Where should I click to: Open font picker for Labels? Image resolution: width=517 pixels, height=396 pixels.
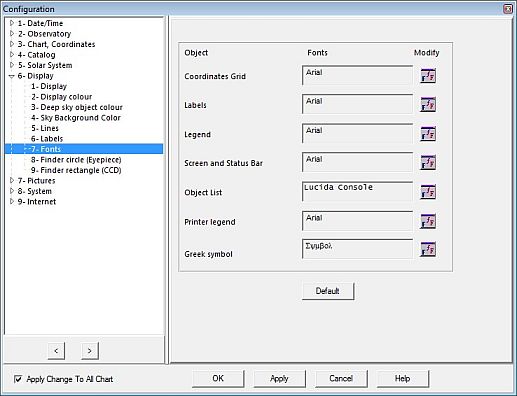click(428, 105)
